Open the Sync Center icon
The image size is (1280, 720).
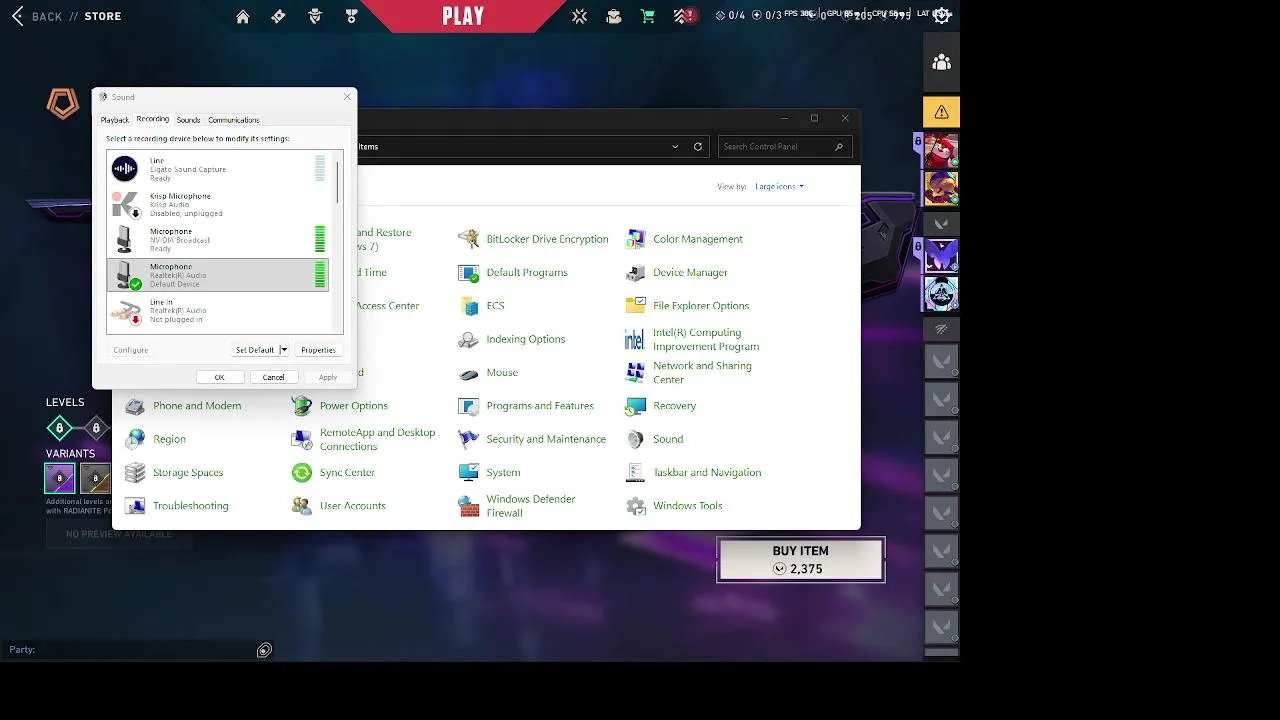(302, 472)
